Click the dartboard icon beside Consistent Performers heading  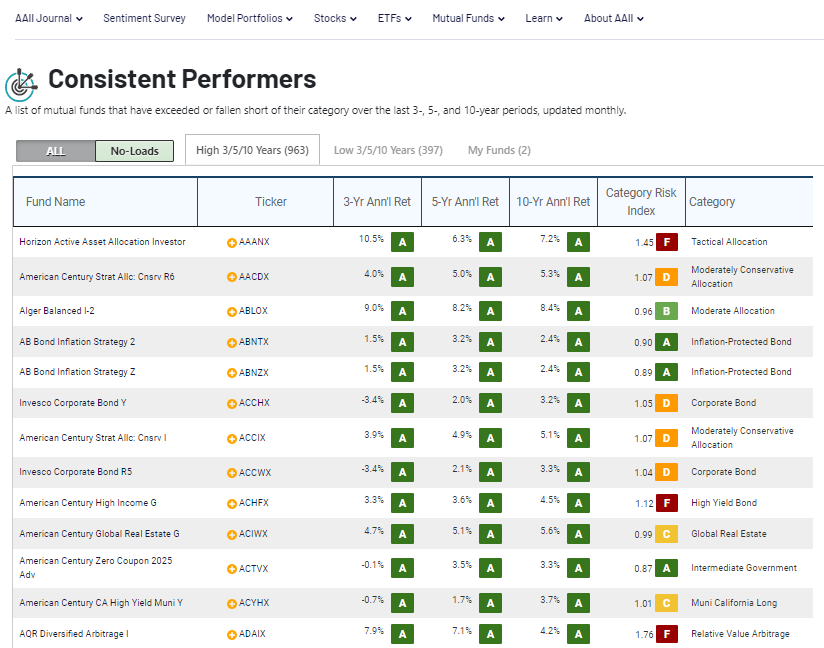22,80
